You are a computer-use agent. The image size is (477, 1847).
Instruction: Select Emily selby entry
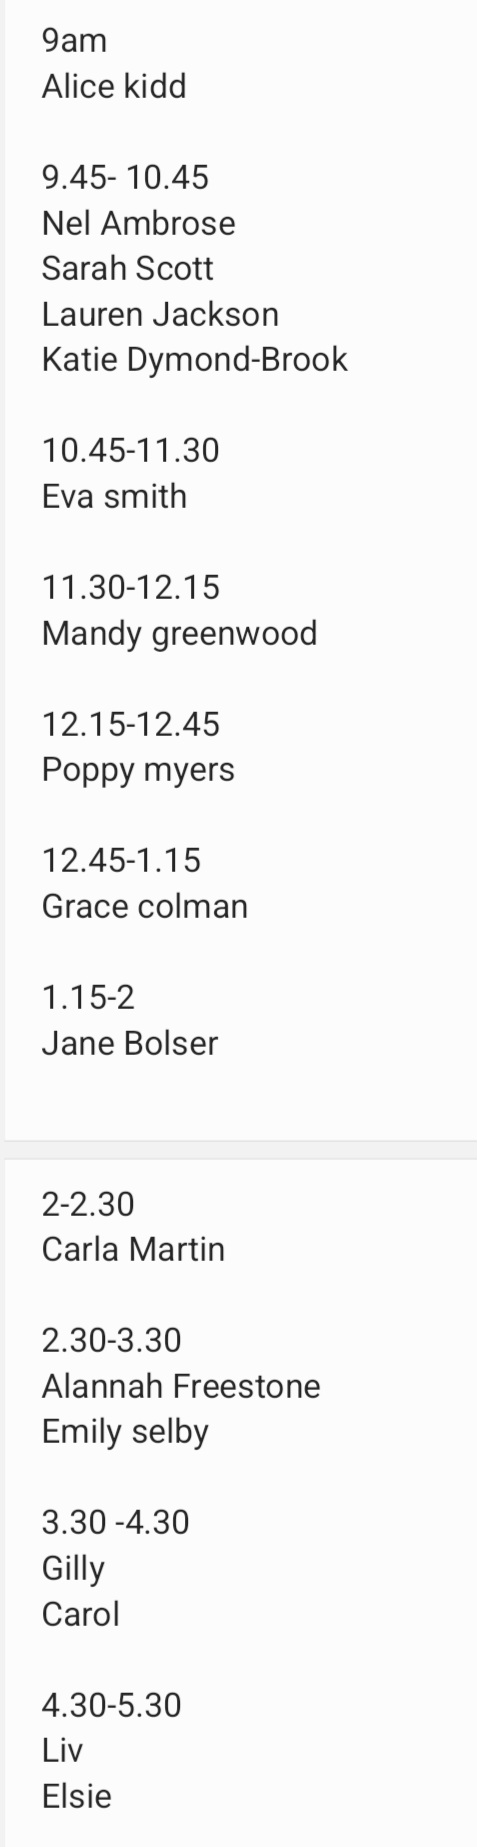tap(125, 1432)
